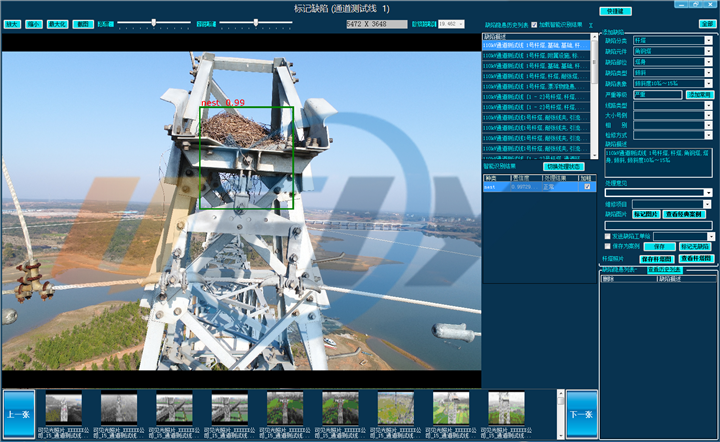Open the 发送缺陷工单给 recipient dropdown
The height and width of the screenshot is (442, 720).
click(711, 237)
